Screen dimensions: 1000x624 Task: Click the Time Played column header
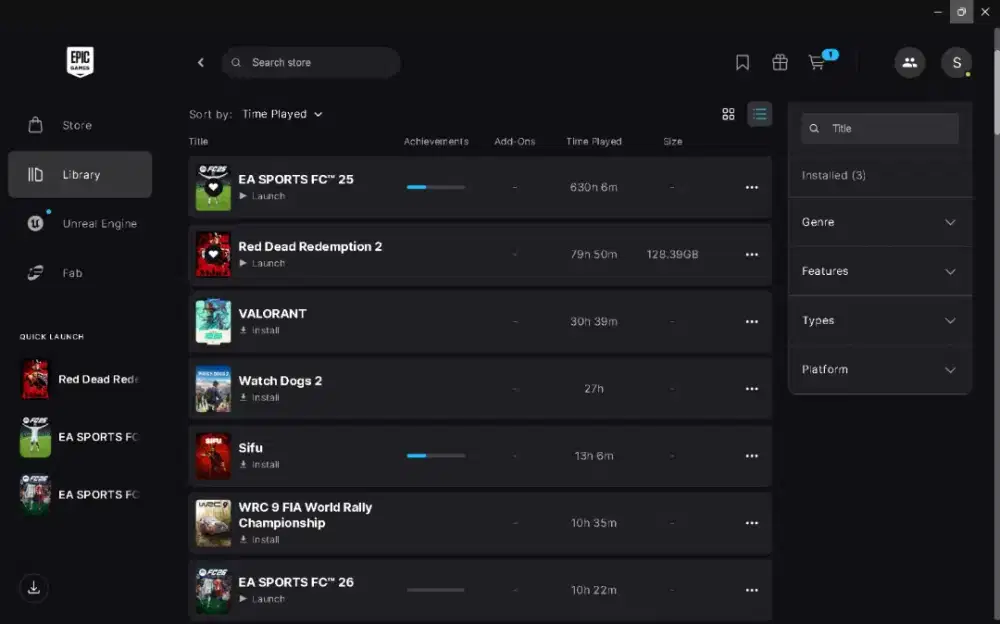(594, 142)
